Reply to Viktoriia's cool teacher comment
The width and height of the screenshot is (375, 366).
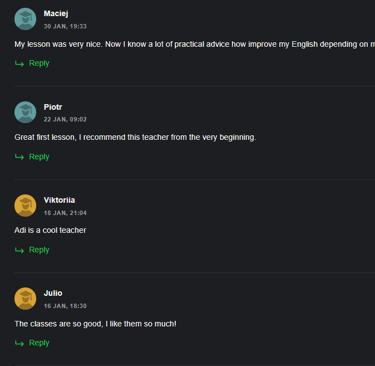click(x=39, y=250)
